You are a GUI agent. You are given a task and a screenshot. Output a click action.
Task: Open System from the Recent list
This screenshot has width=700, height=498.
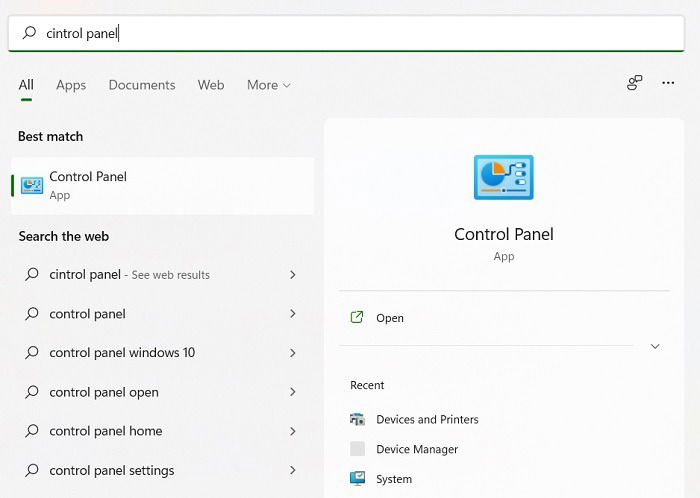tap(394, 479)
